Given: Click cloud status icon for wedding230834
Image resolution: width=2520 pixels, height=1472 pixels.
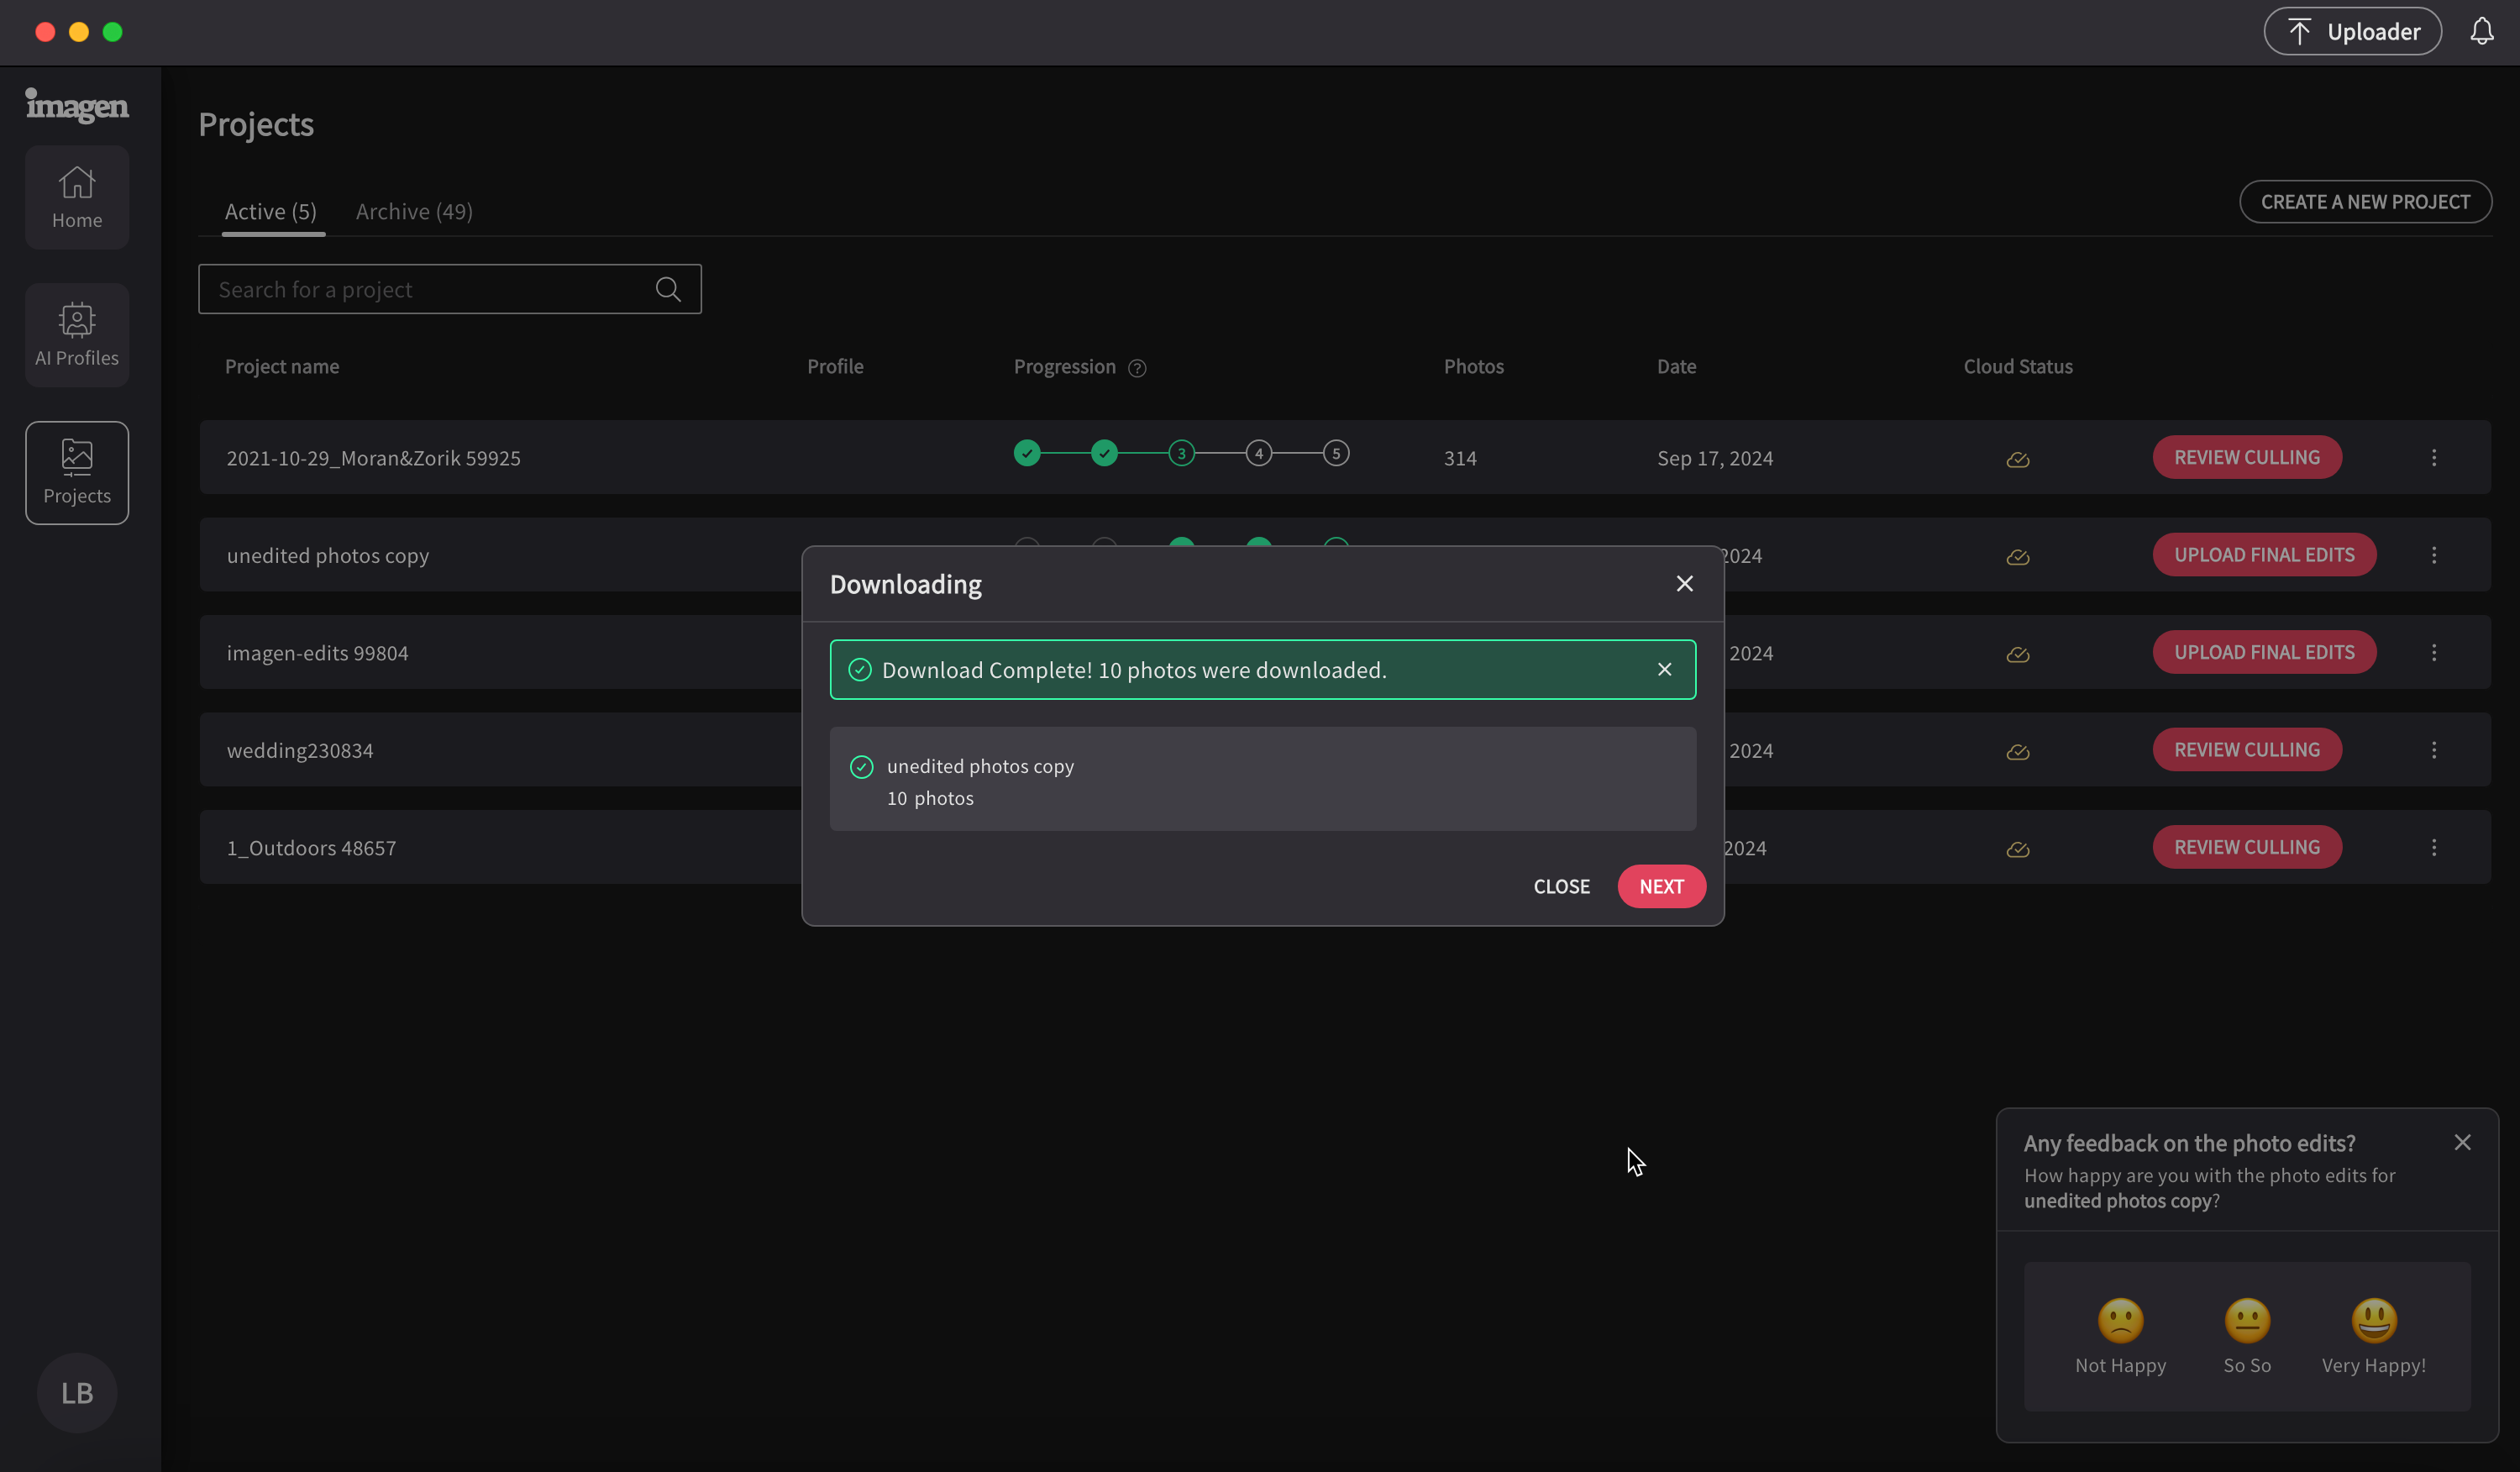Looking at the screenshot, I should coord(2017,751).
